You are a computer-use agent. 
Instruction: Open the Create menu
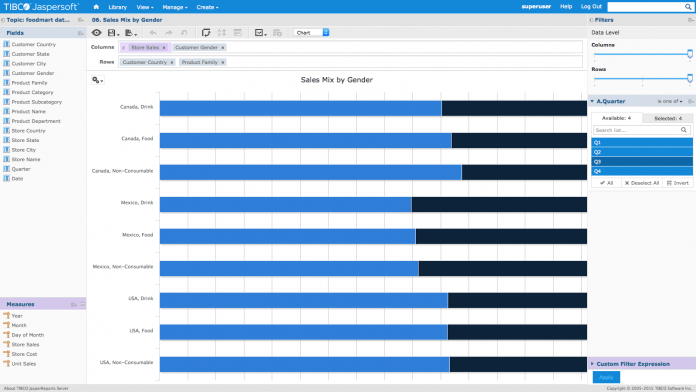(207, 7)
